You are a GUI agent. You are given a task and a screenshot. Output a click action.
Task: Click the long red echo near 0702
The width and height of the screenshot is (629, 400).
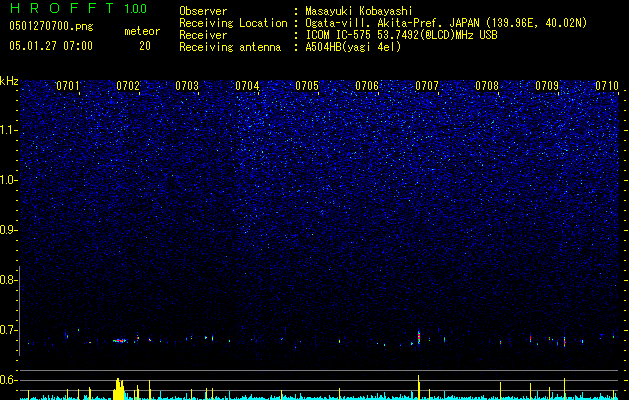tap(120, 341)
